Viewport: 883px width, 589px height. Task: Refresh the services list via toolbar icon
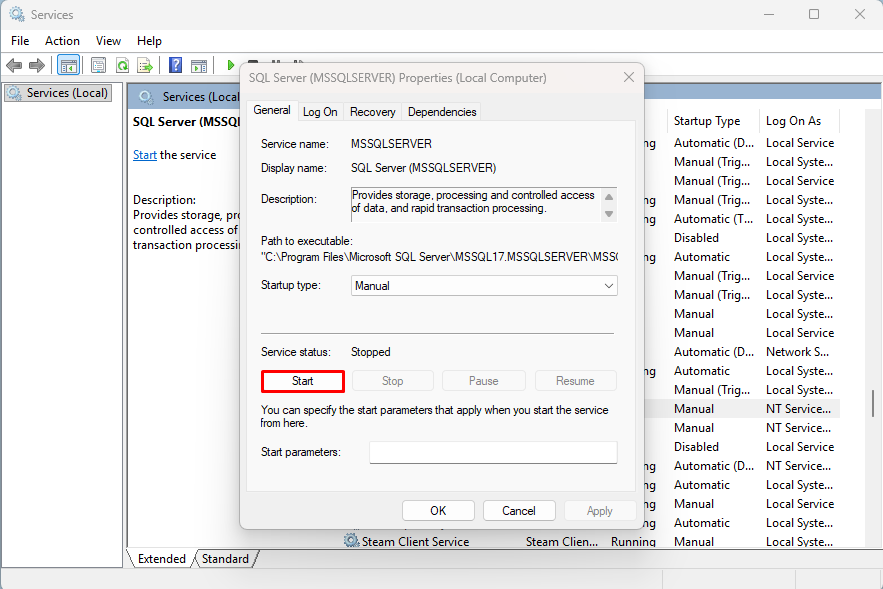[x=122, y=65]
